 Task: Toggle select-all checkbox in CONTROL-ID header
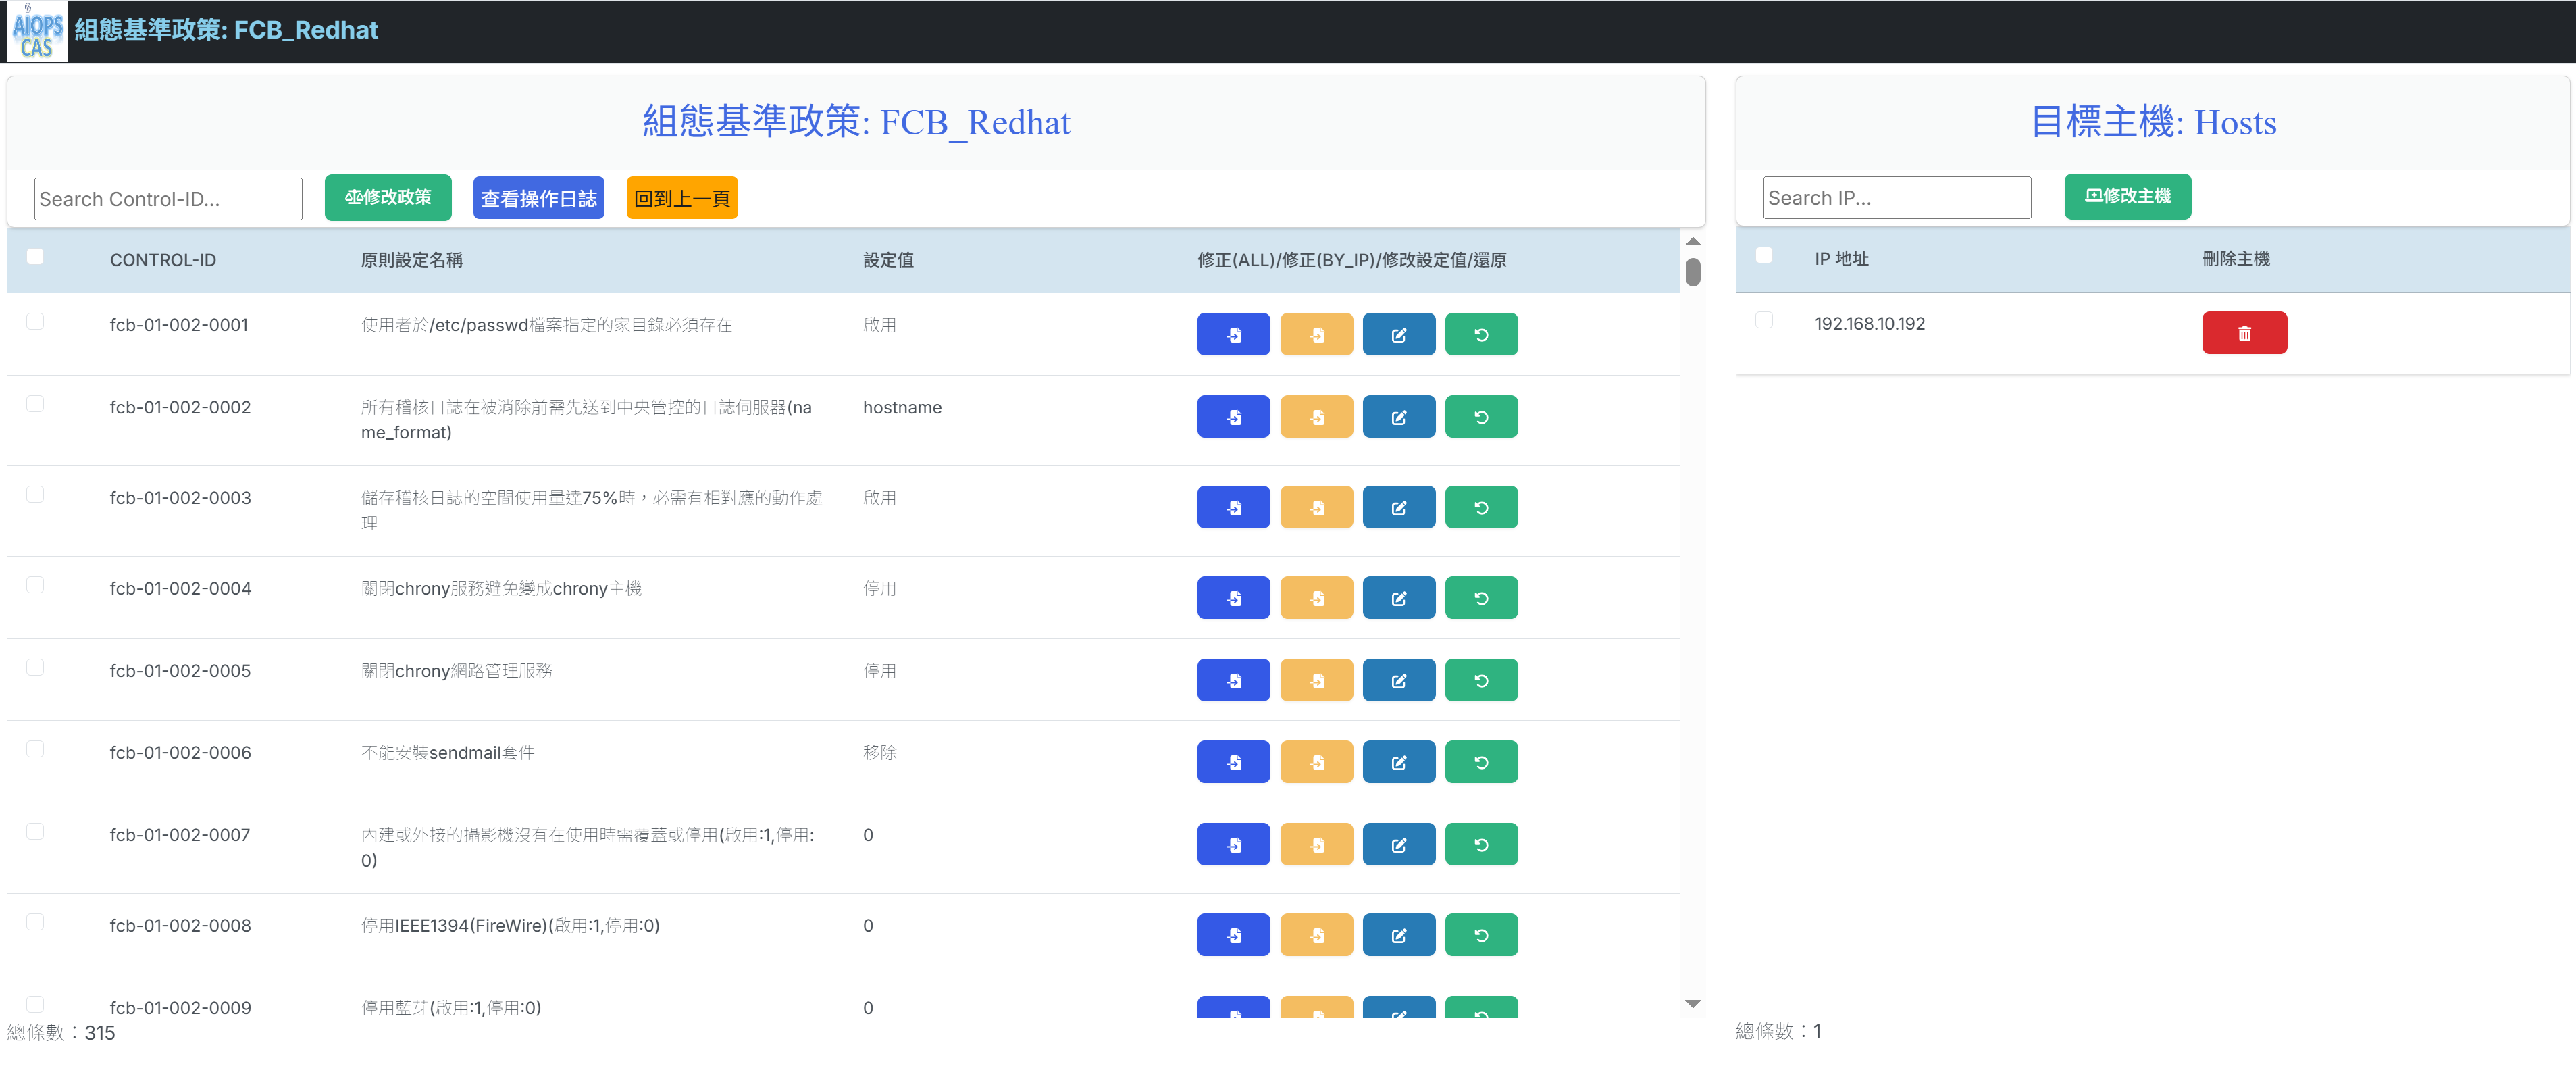35,257
